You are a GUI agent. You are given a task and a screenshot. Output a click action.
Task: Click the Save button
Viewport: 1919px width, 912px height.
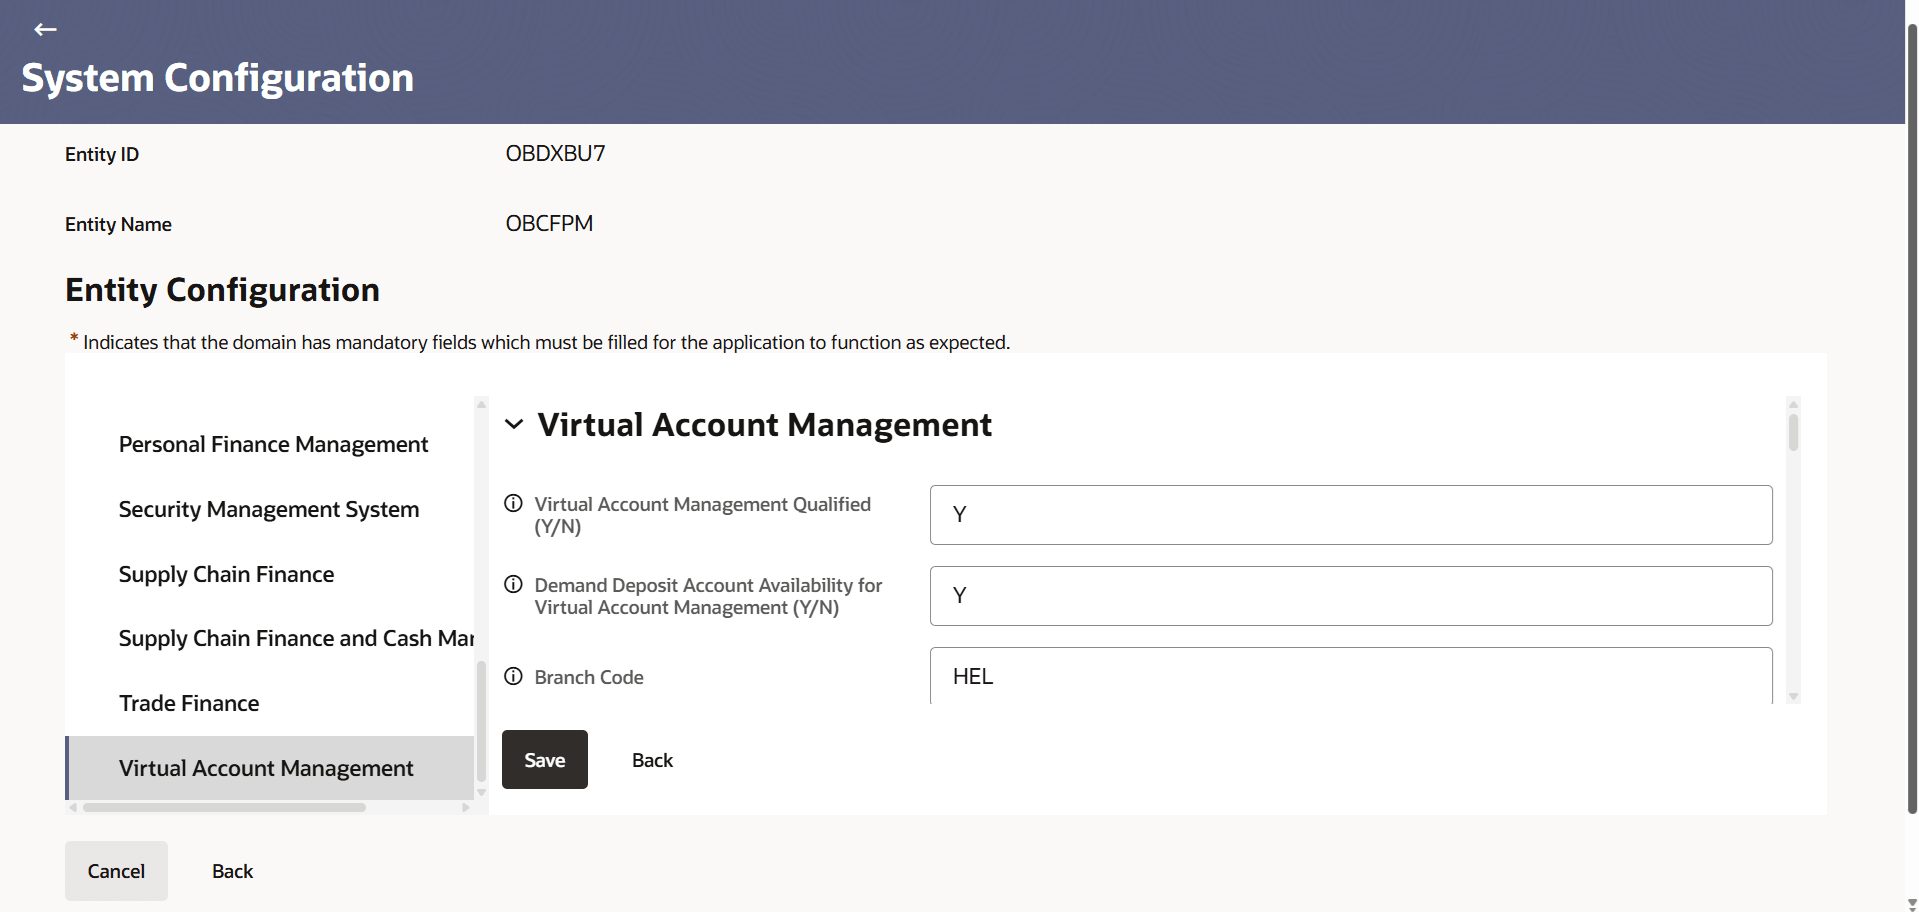click(544, 759)
